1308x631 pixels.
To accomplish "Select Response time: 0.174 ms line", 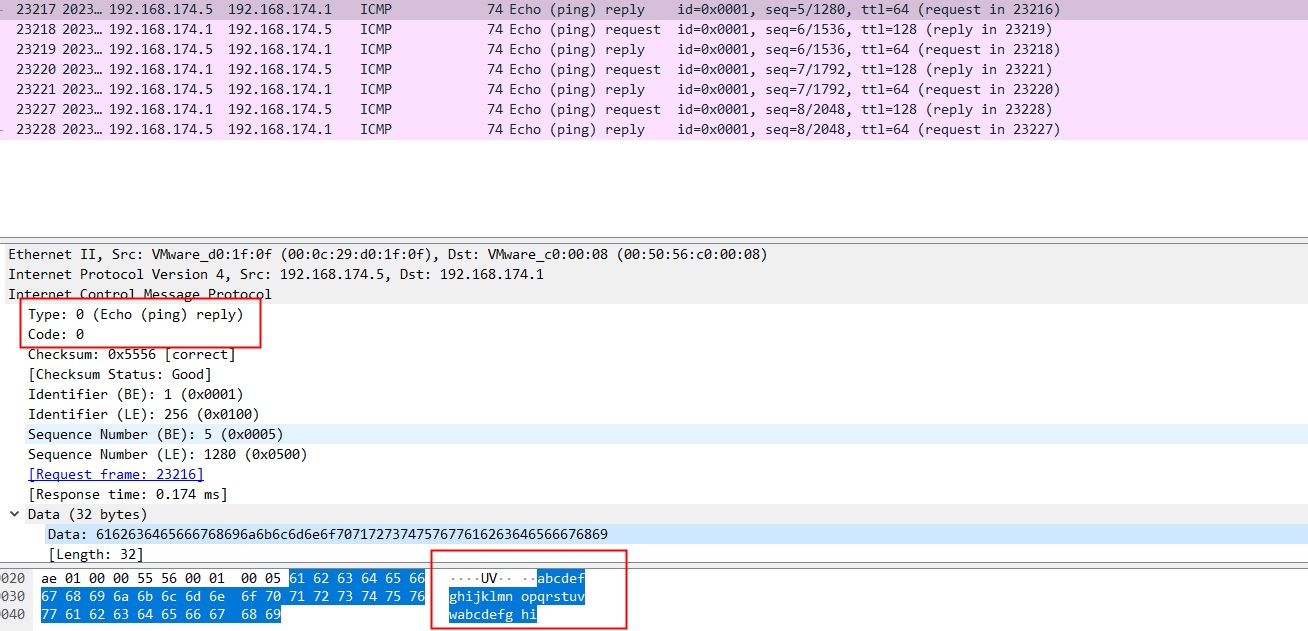I will pos(128,494).
